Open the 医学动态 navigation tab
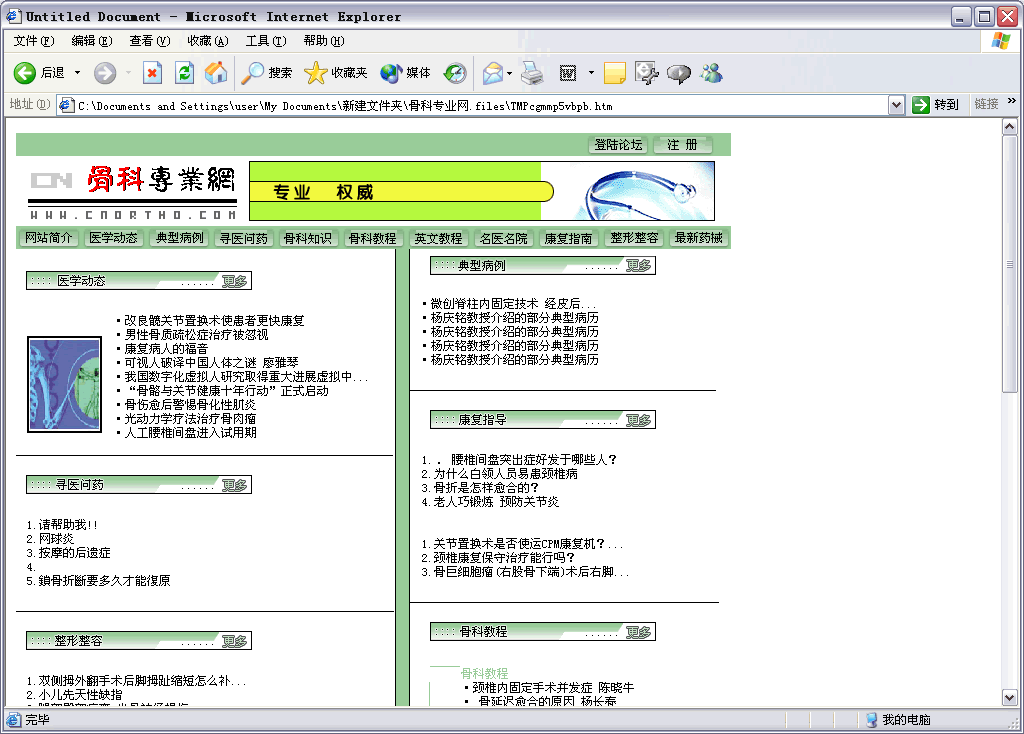 click(x=114, y=238)
